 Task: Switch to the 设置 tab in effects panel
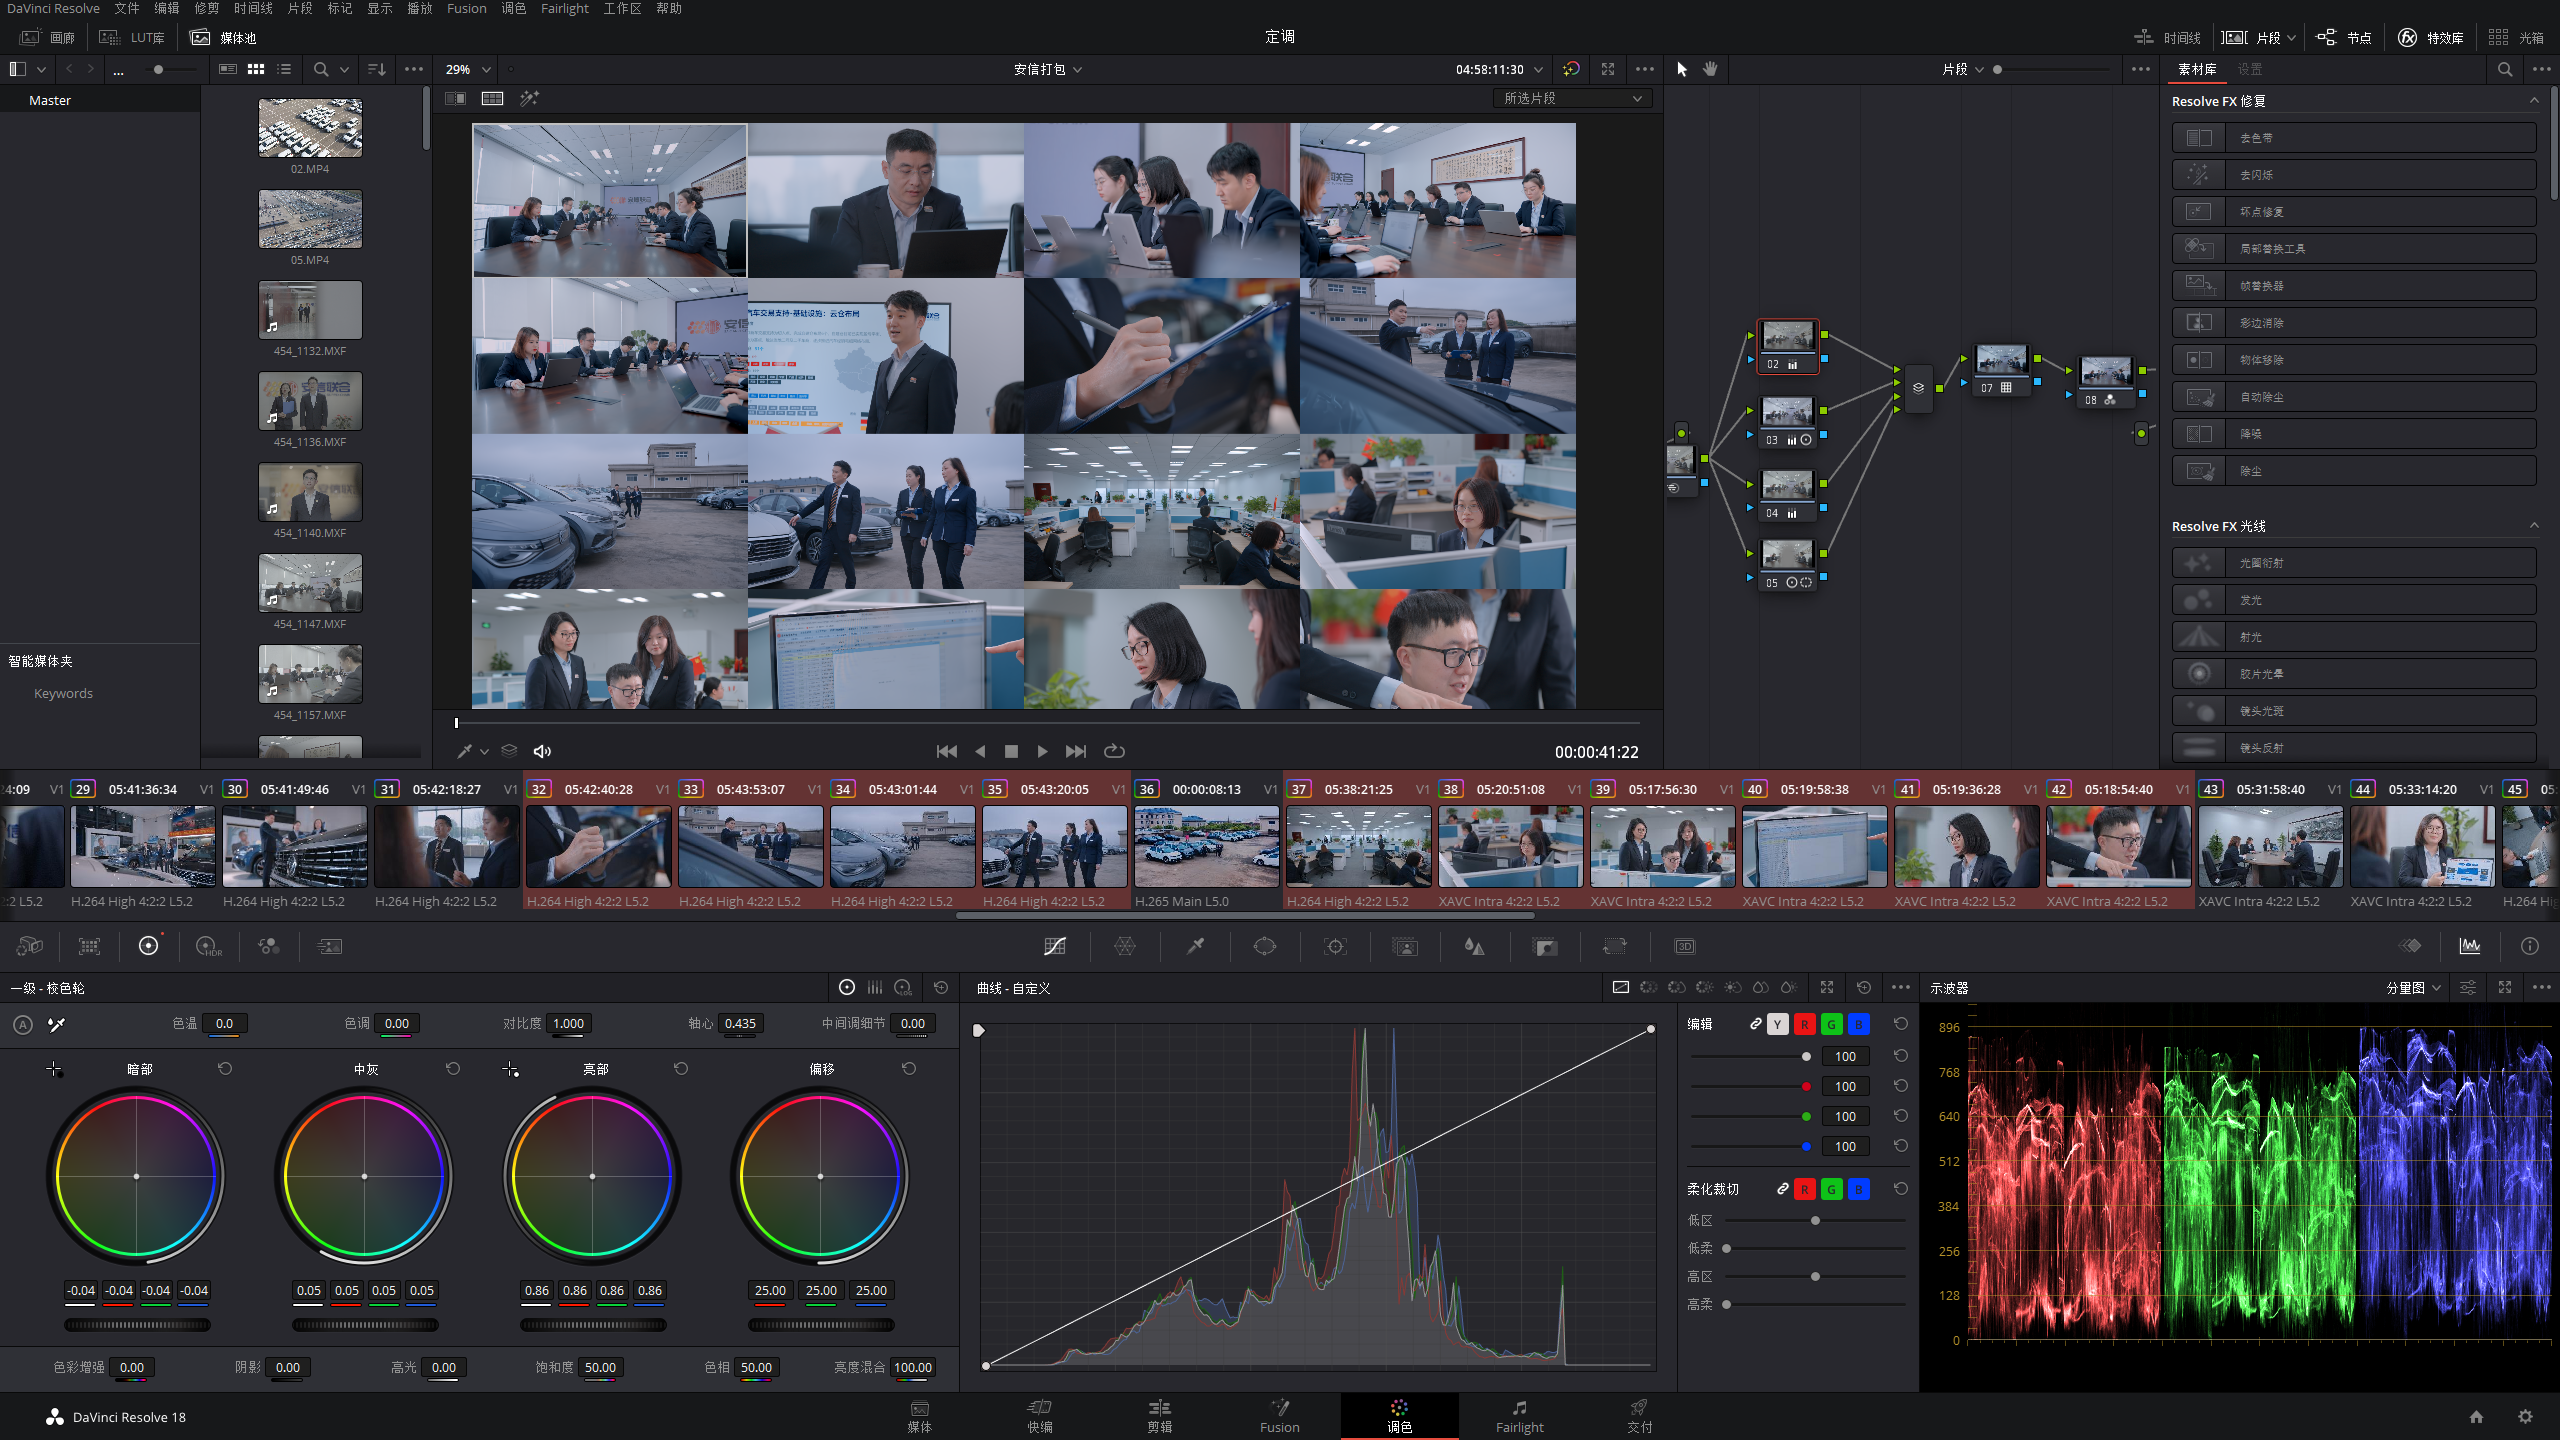tap(2250, 69)
